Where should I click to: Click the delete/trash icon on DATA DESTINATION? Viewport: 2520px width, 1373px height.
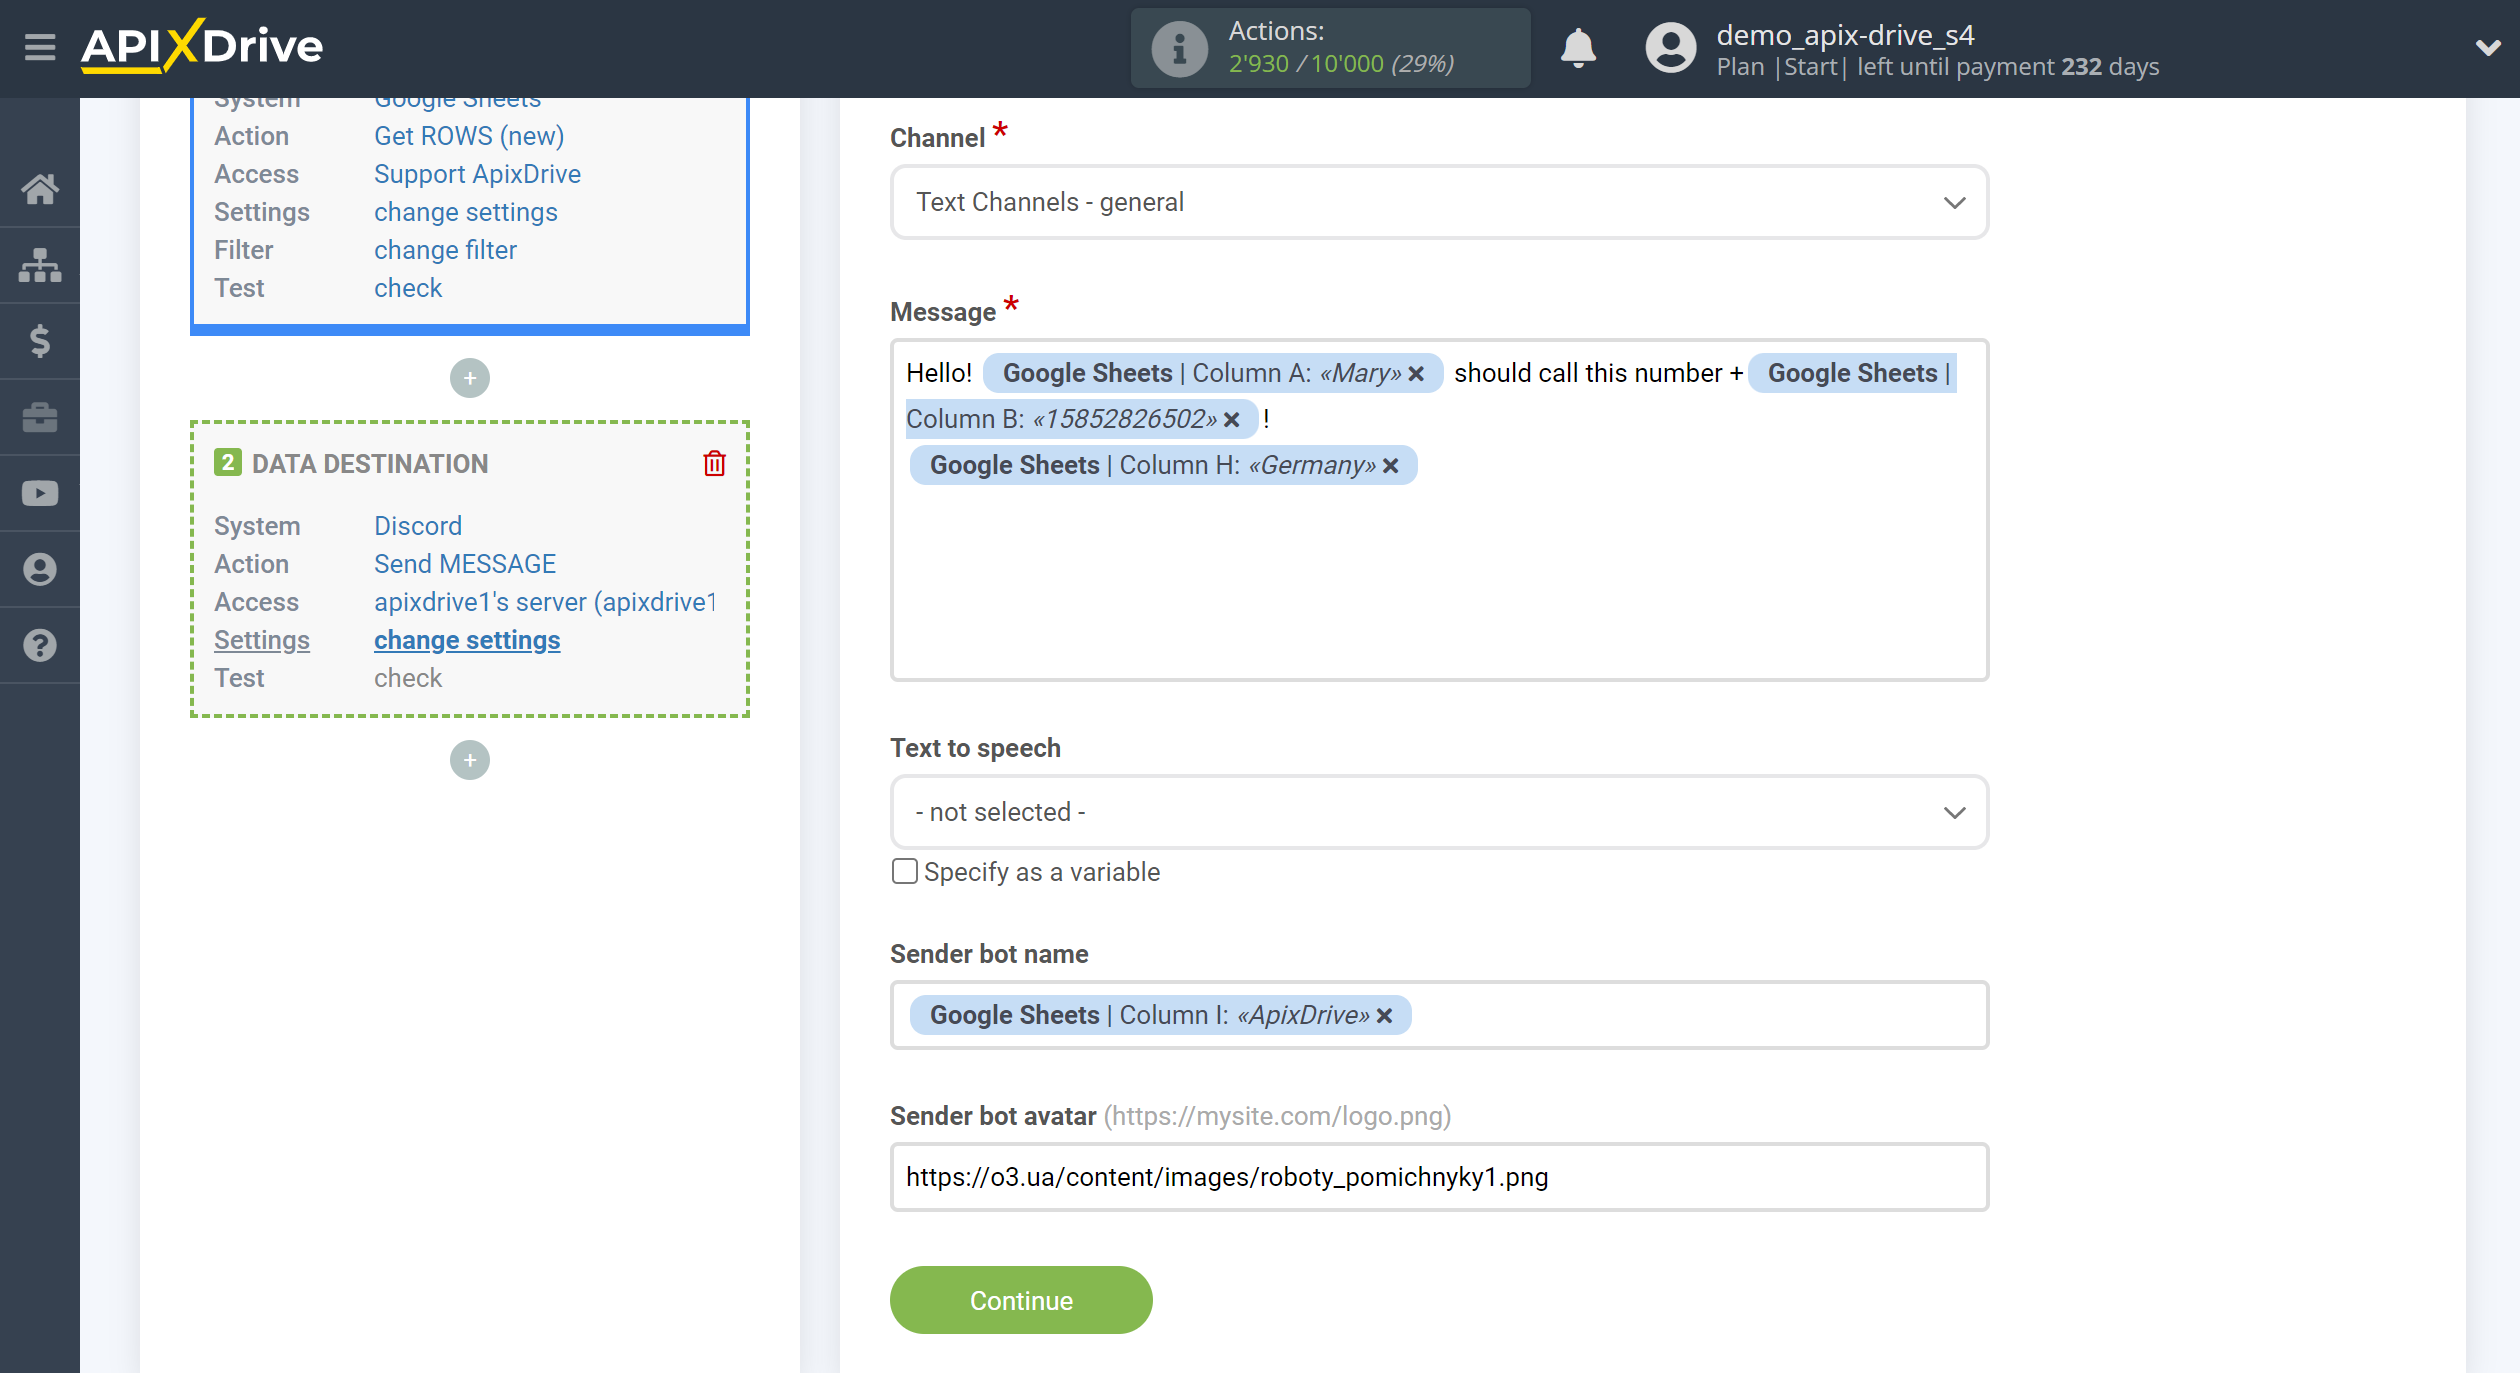[715, 463]
